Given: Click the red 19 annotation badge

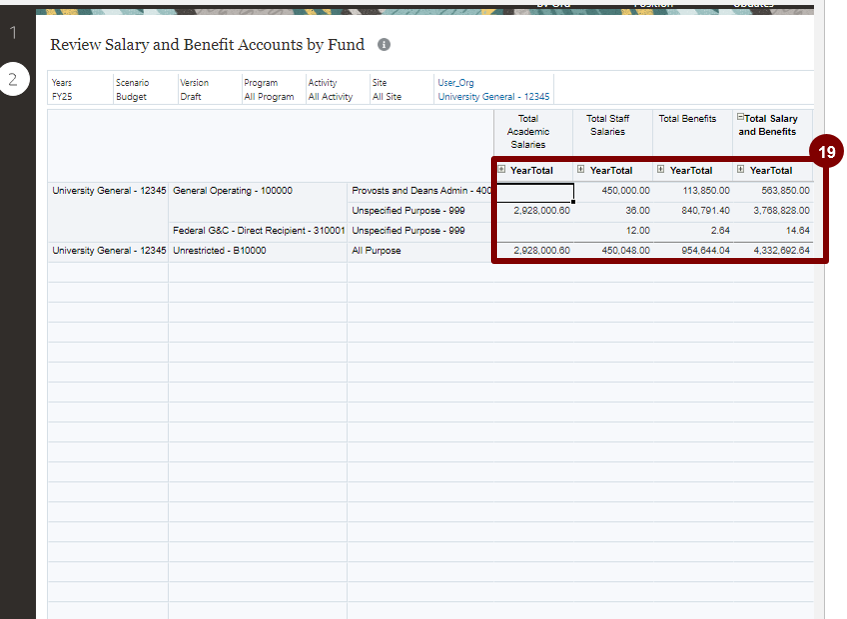Looking at the screenshot, I should tap(827, 153).
